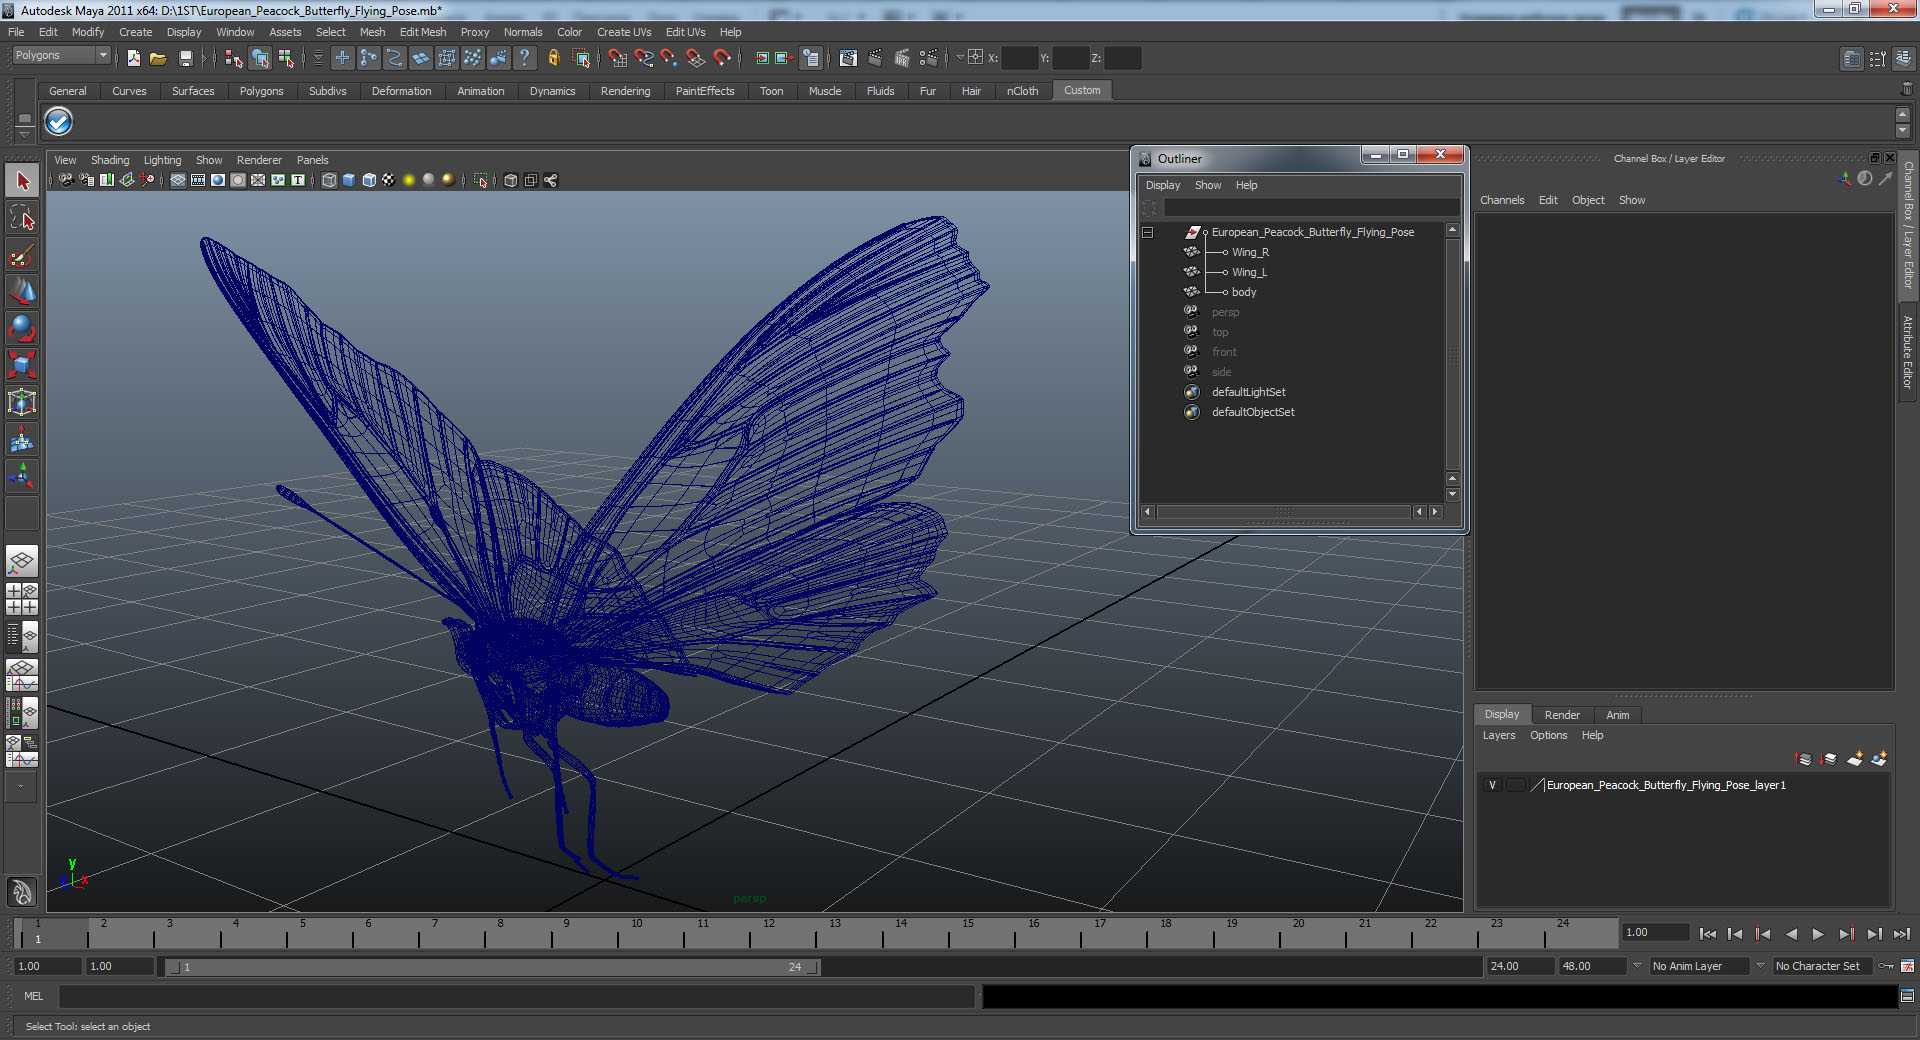Expand toolbox extra layout arrow
This screenshot has height=1040, width=1920.
point(21,787)
